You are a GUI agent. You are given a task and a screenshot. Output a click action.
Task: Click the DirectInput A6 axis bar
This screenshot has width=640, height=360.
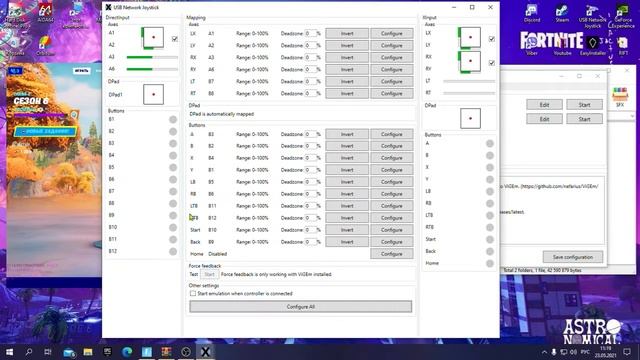click(152, 69)
